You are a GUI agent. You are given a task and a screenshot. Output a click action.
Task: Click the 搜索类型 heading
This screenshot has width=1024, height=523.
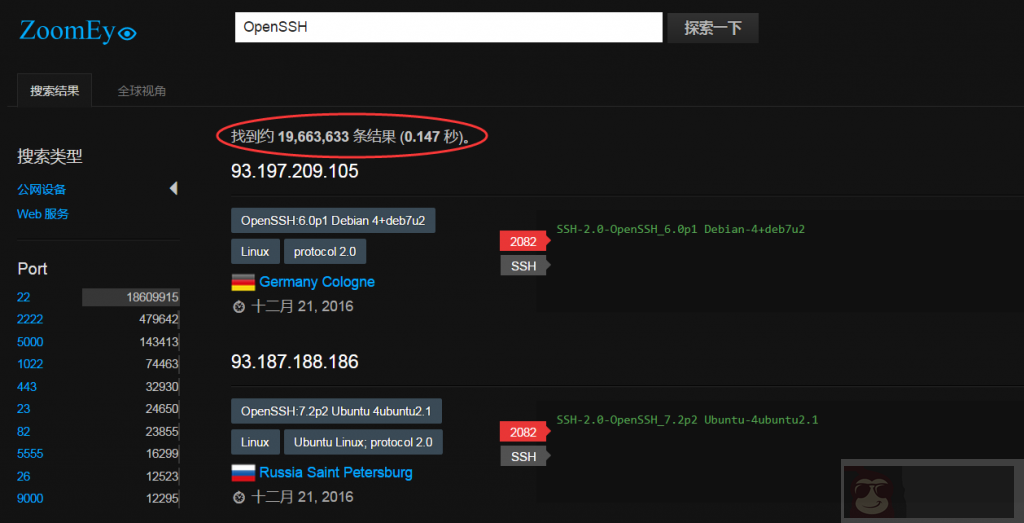pyautogui.click(x=50, y=156)
